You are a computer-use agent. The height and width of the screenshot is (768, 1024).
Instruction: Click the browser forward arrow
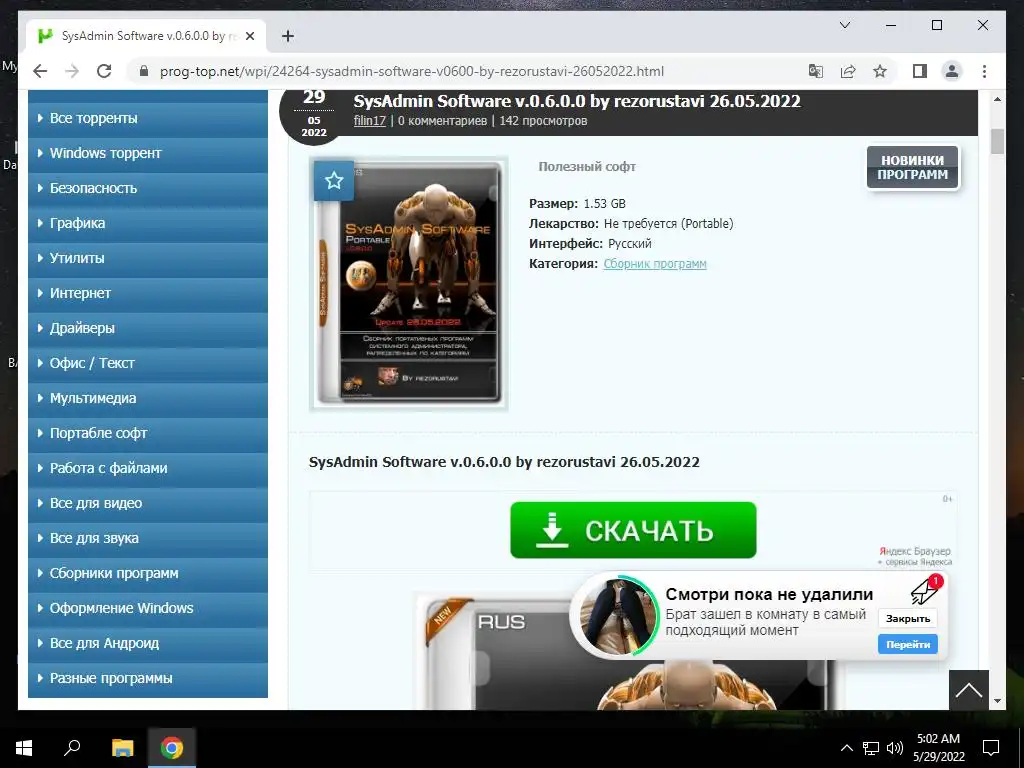(x=72, y=71)
